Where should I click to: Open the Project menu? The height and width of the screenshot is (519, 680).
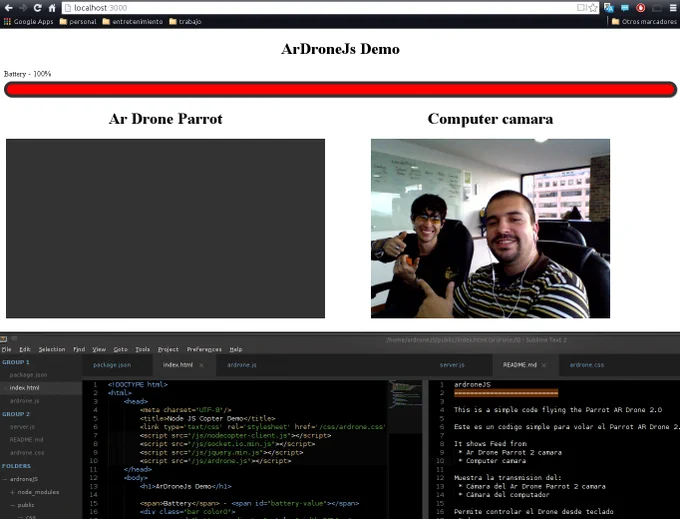coord(168,349)
